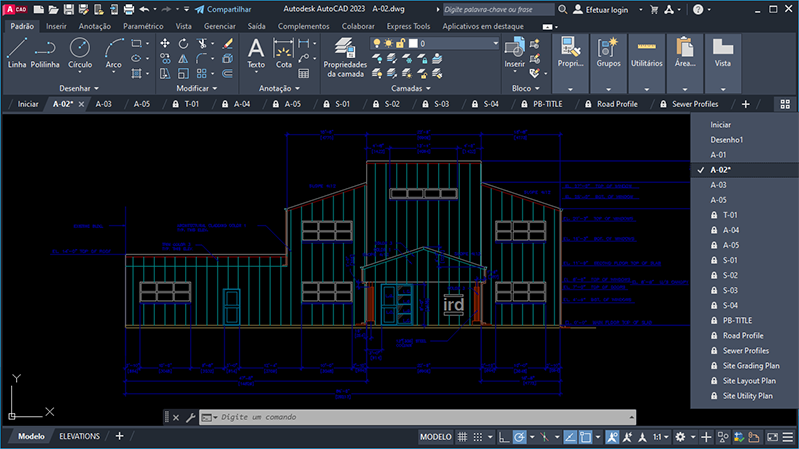Screen dimensions: 799x449
Task: Select the Ellipse draw tool
Action: pyautogui.click(x=136, y=59)
